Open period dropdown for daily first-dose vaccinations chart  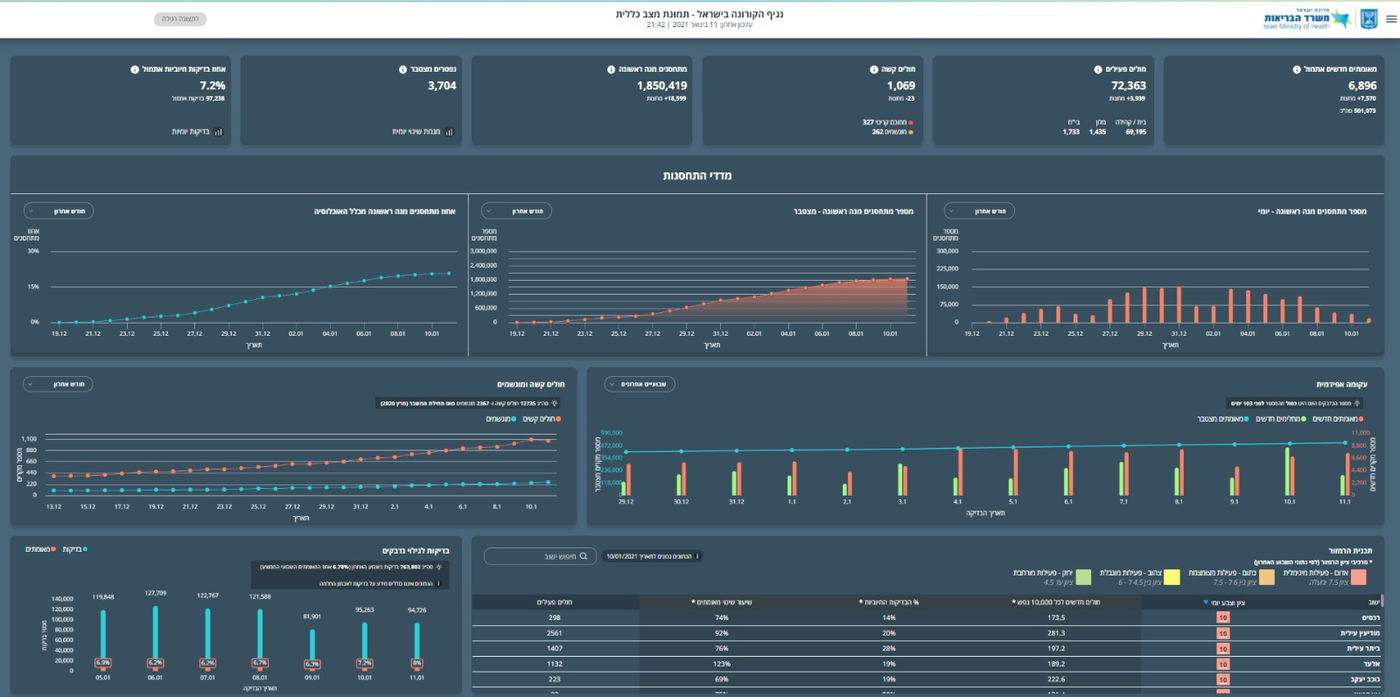(979, 211)
